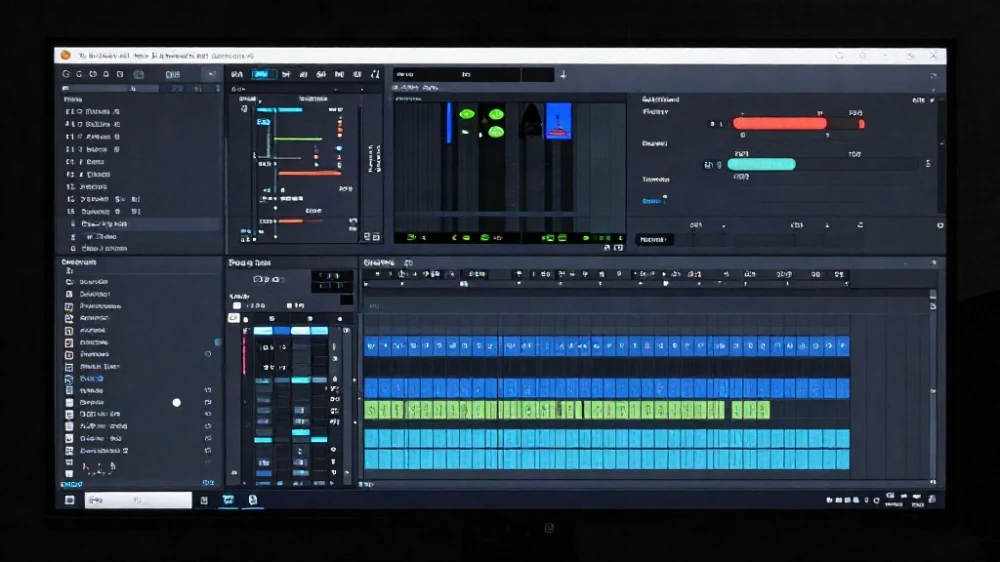
Task: Click icon pair under the graph panel corner
Action: click(x=371, y=237)
